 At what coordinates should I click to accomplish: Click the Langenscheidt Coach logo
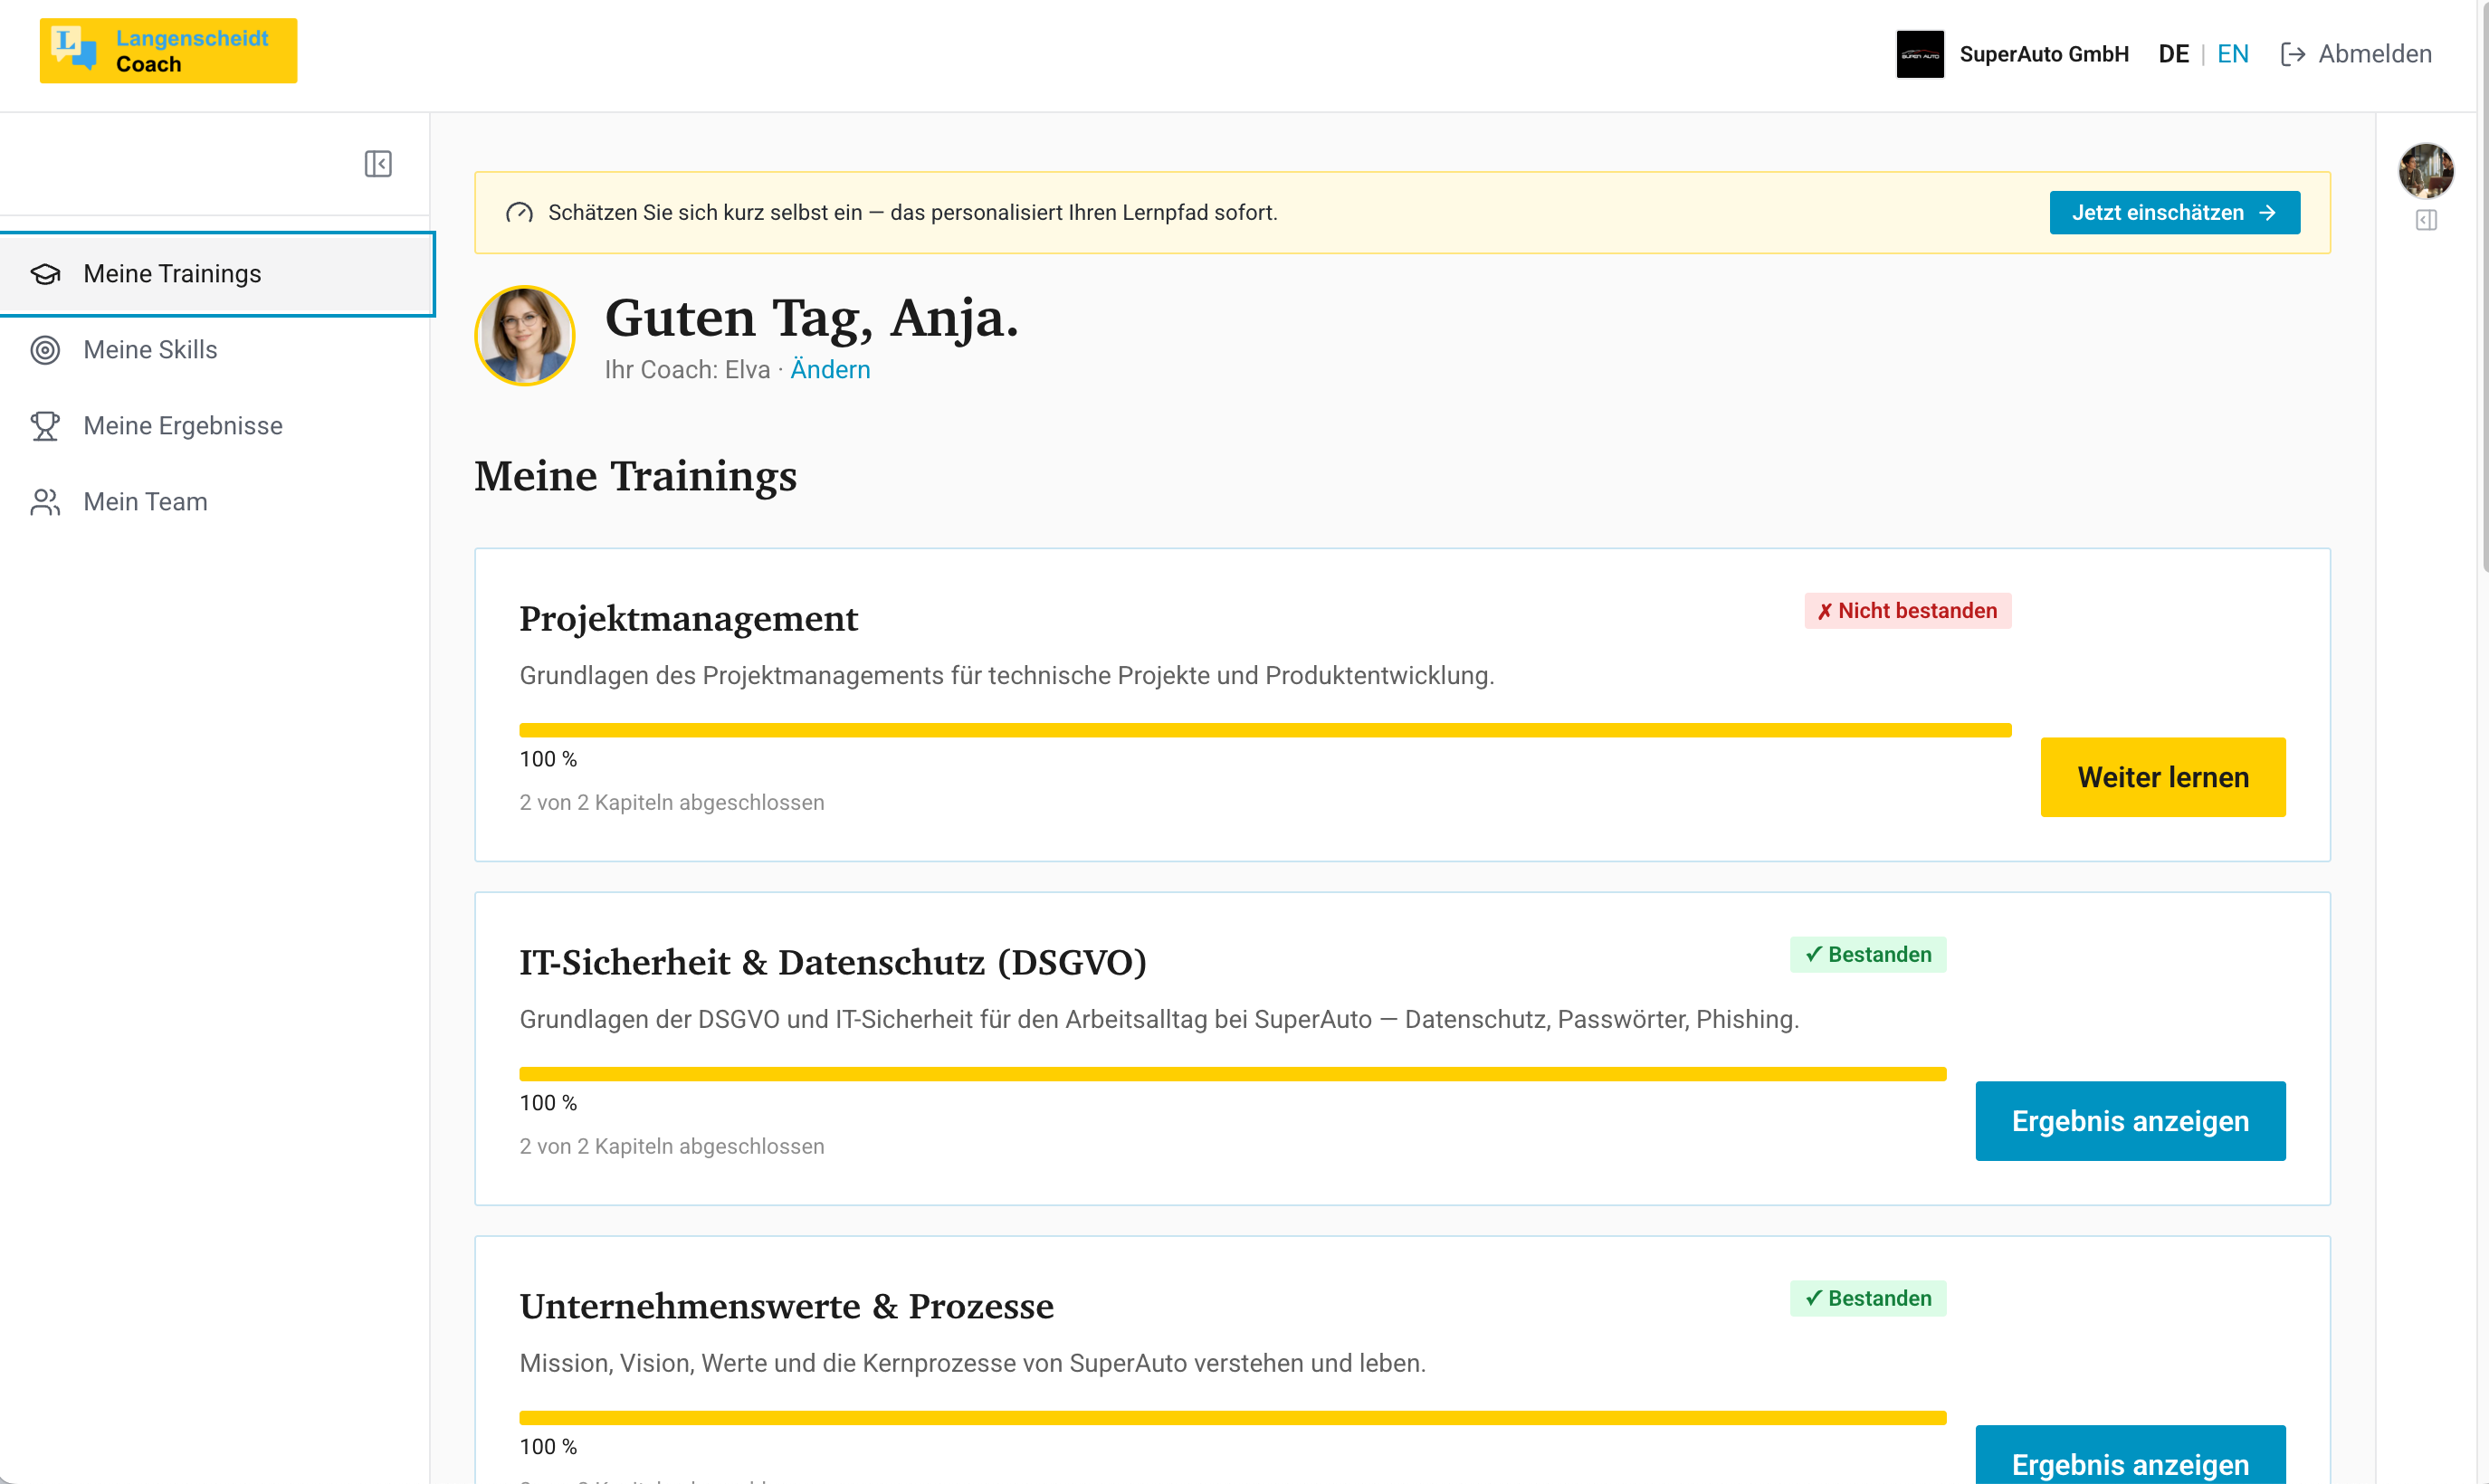(168, 51)
